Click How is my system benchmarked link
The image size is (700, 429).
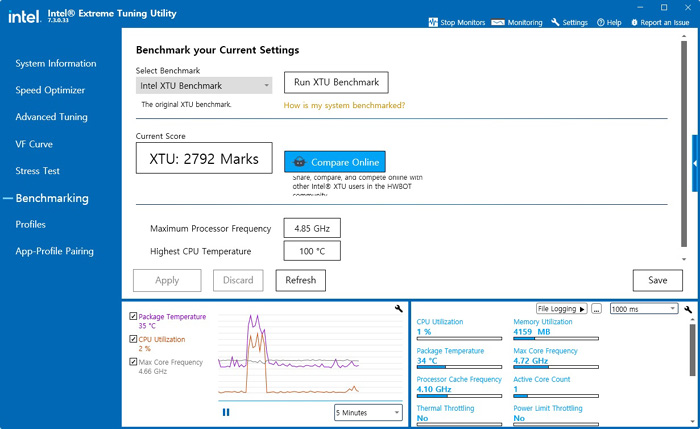tap(344, 105)
